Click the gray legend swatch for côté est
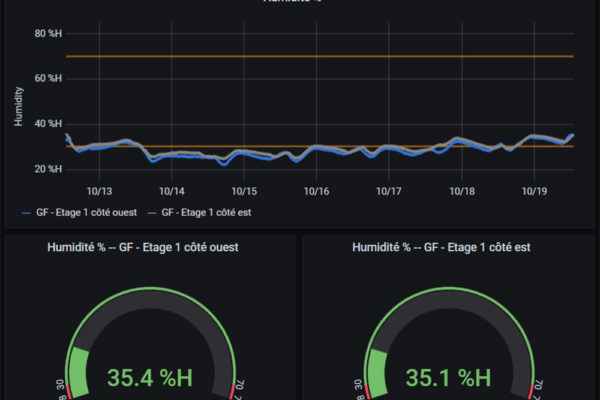 [152, 213]
